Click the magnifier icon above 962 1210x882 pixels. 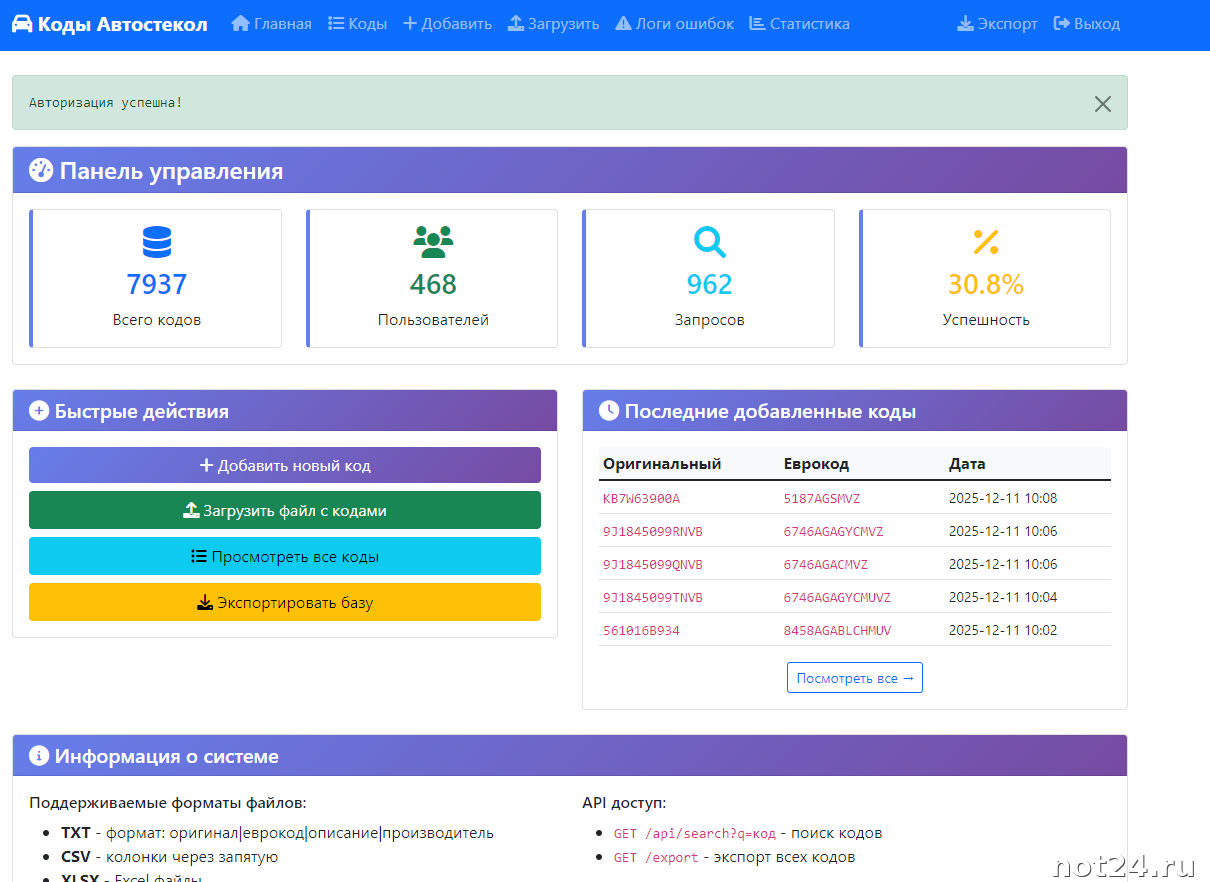tap(709, 242)
